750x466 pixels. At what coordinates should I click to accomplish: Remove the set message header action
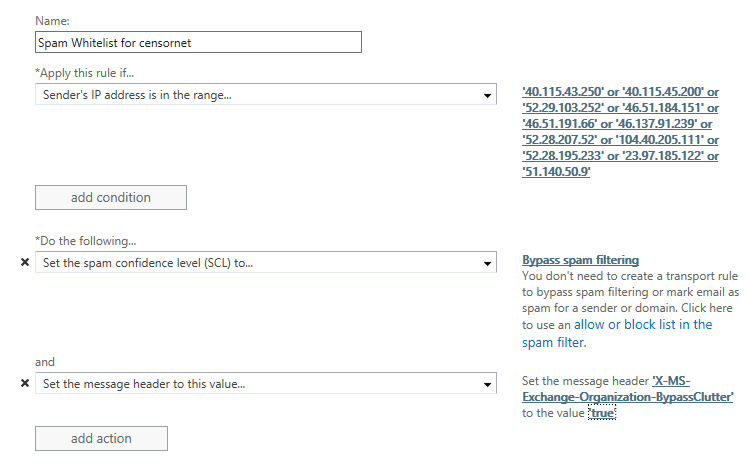click(x=25, y=383)
